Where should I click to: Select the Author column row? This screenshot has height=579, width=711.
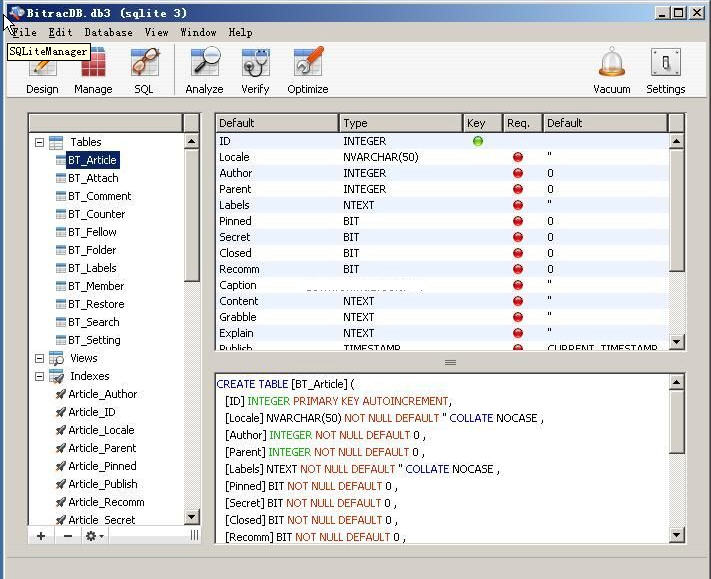tap(443, 173)
